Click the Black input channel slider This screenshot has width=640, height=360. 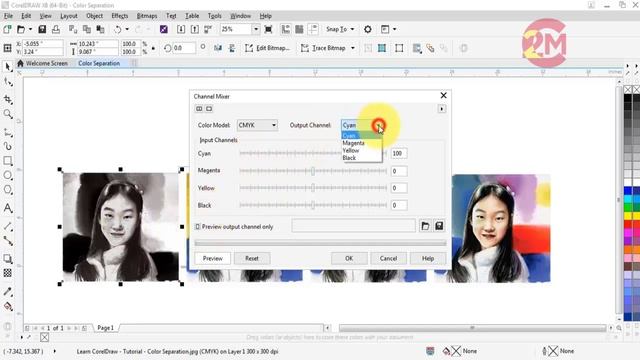pyautogui.click(x=313, y=205)
